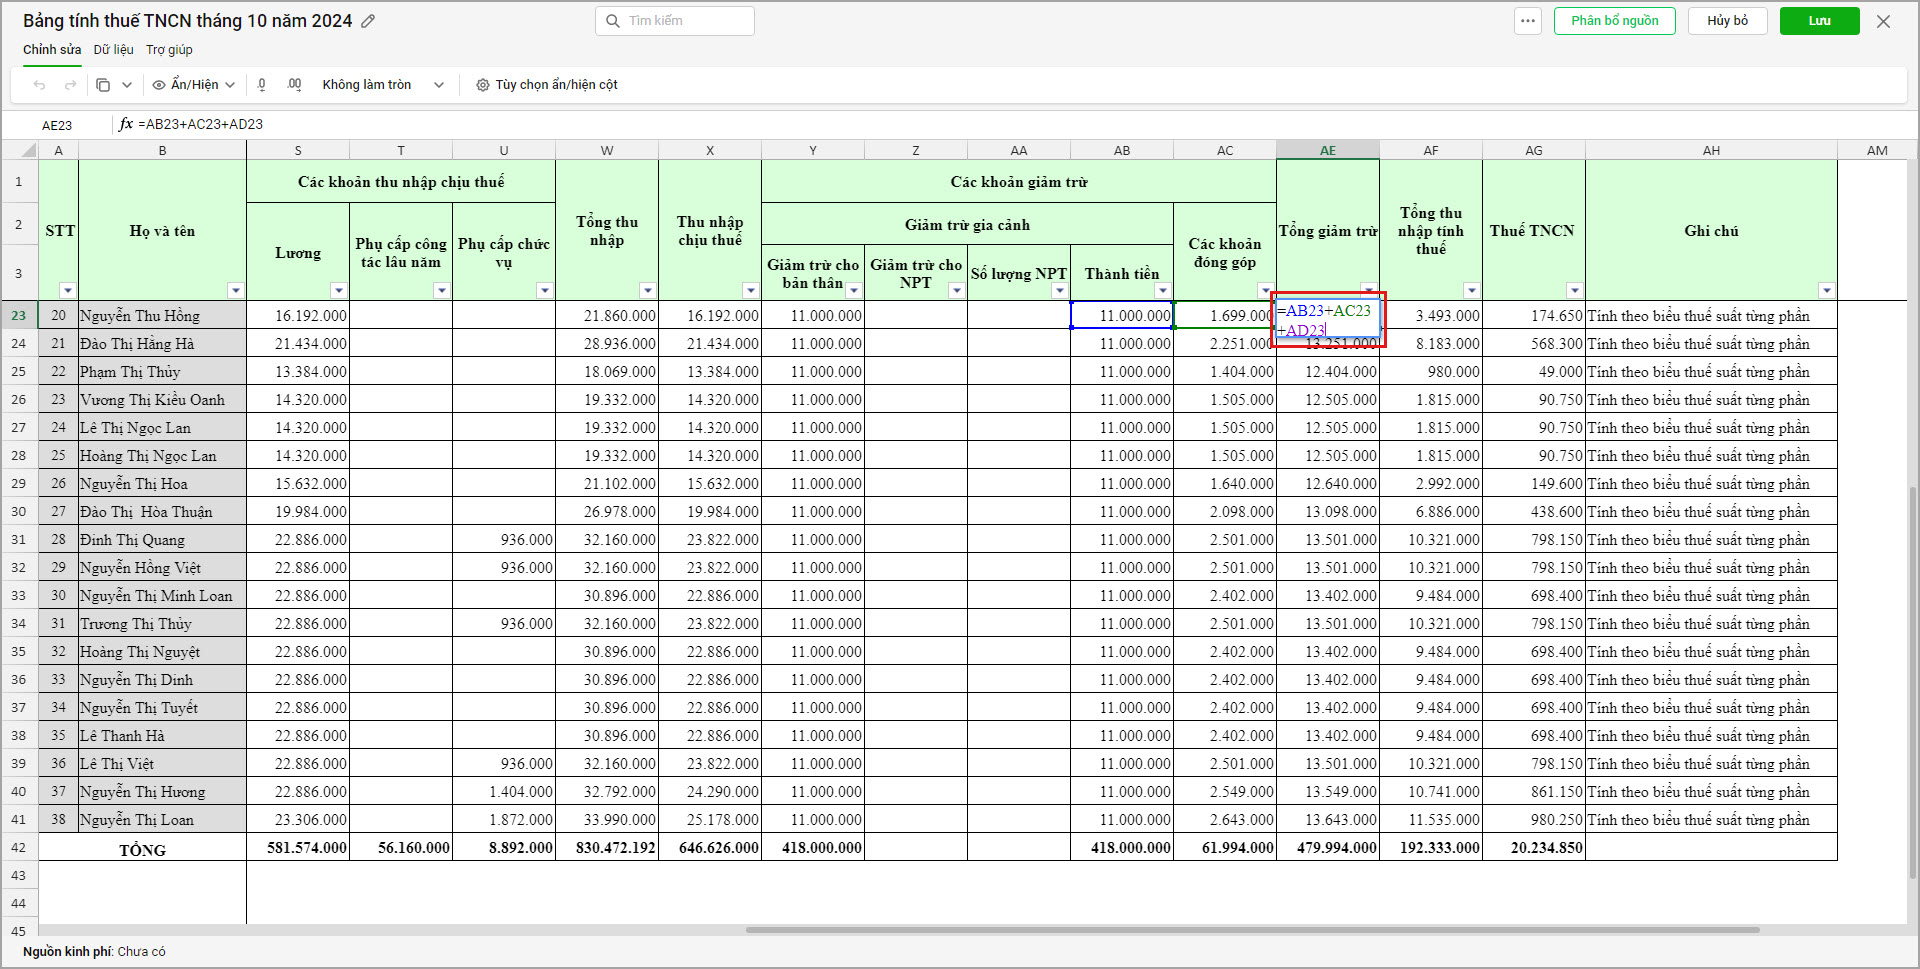
Task: Toggle the Ẩn/Hiện visibility menu
Action: click(194, 85)
